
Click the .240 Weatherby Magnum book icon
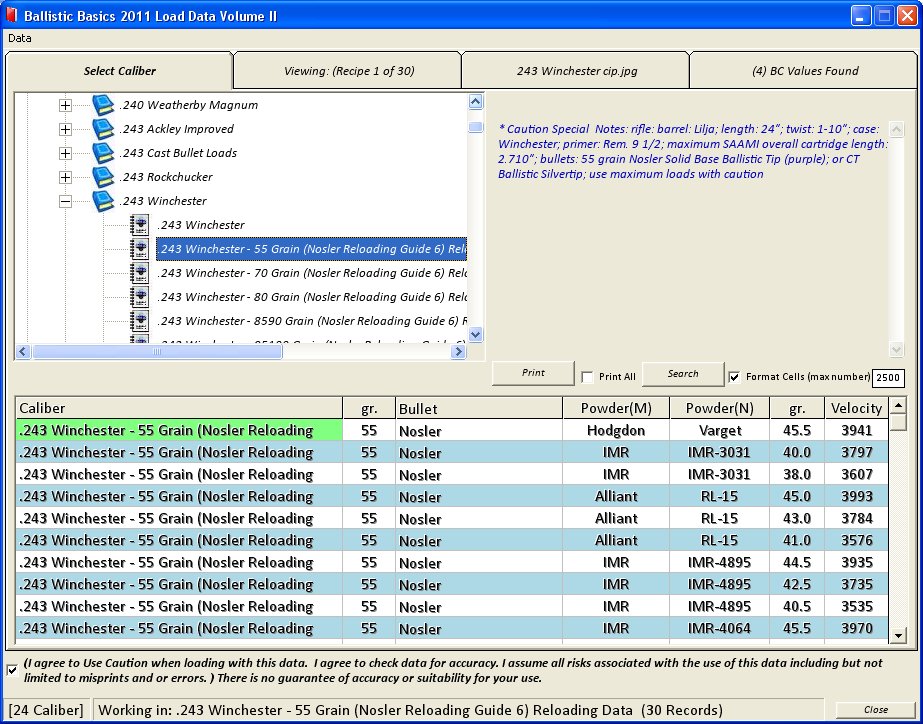click(103, 105)
